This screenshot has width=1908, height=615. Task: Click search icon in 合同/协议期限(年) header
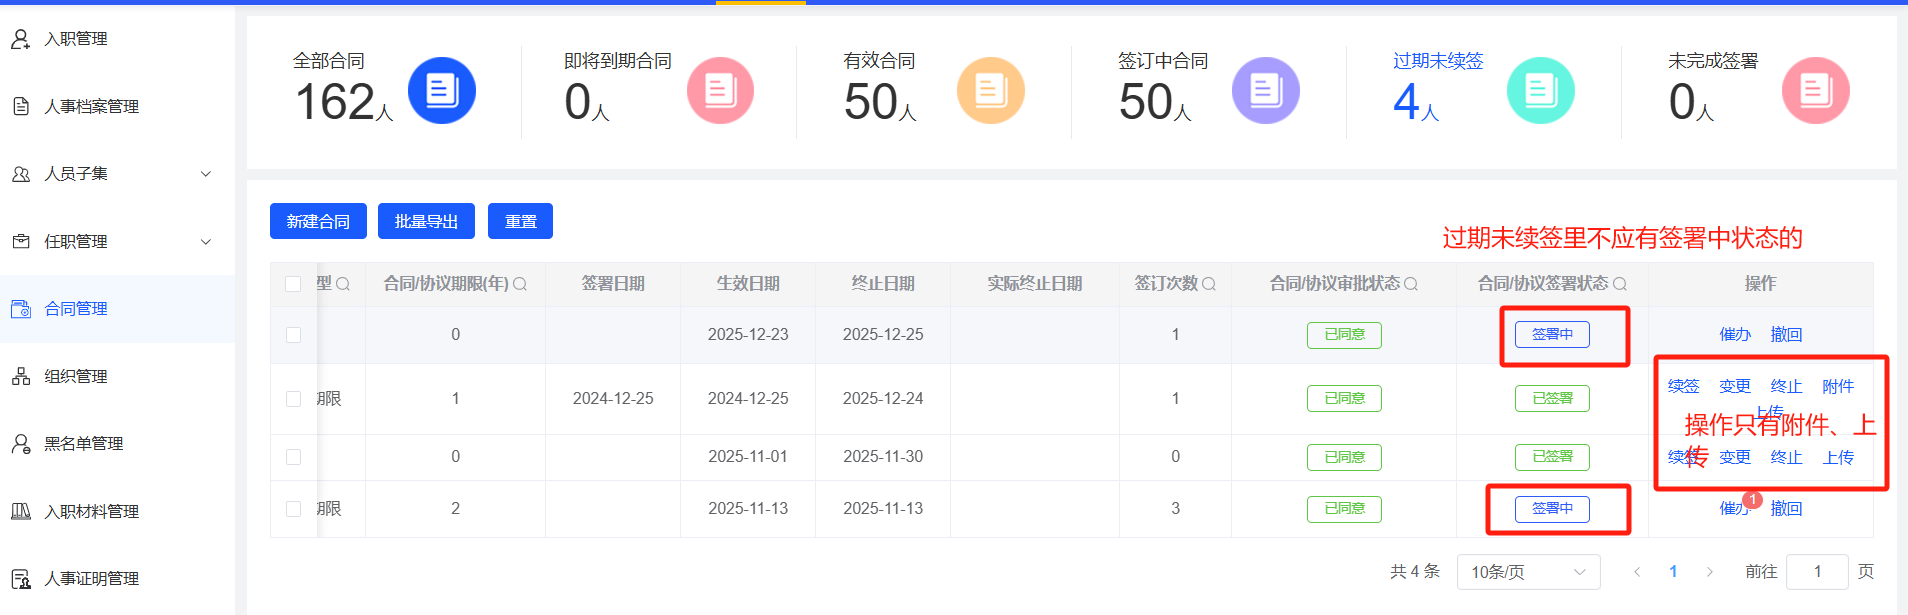pos(520,284)
